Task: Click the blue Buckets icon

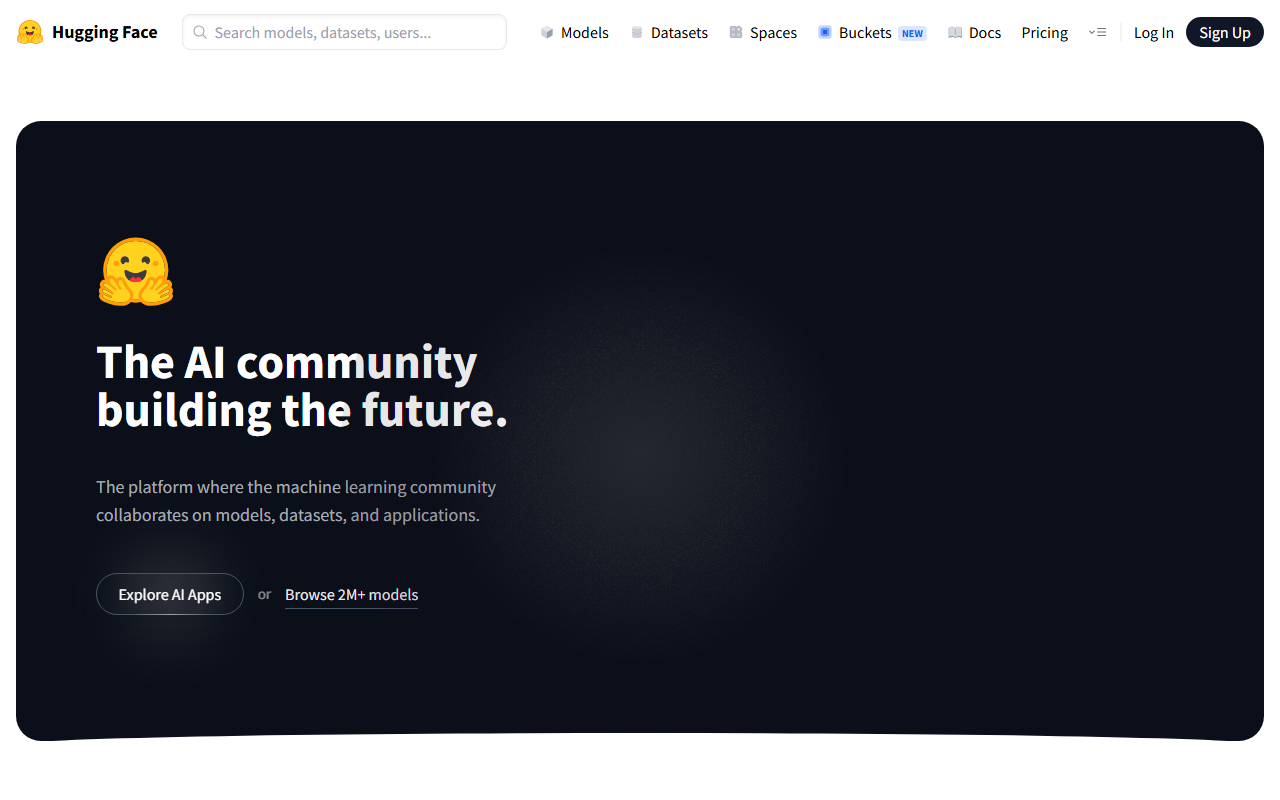Action: pyautogui.click(x=825, y=32)
